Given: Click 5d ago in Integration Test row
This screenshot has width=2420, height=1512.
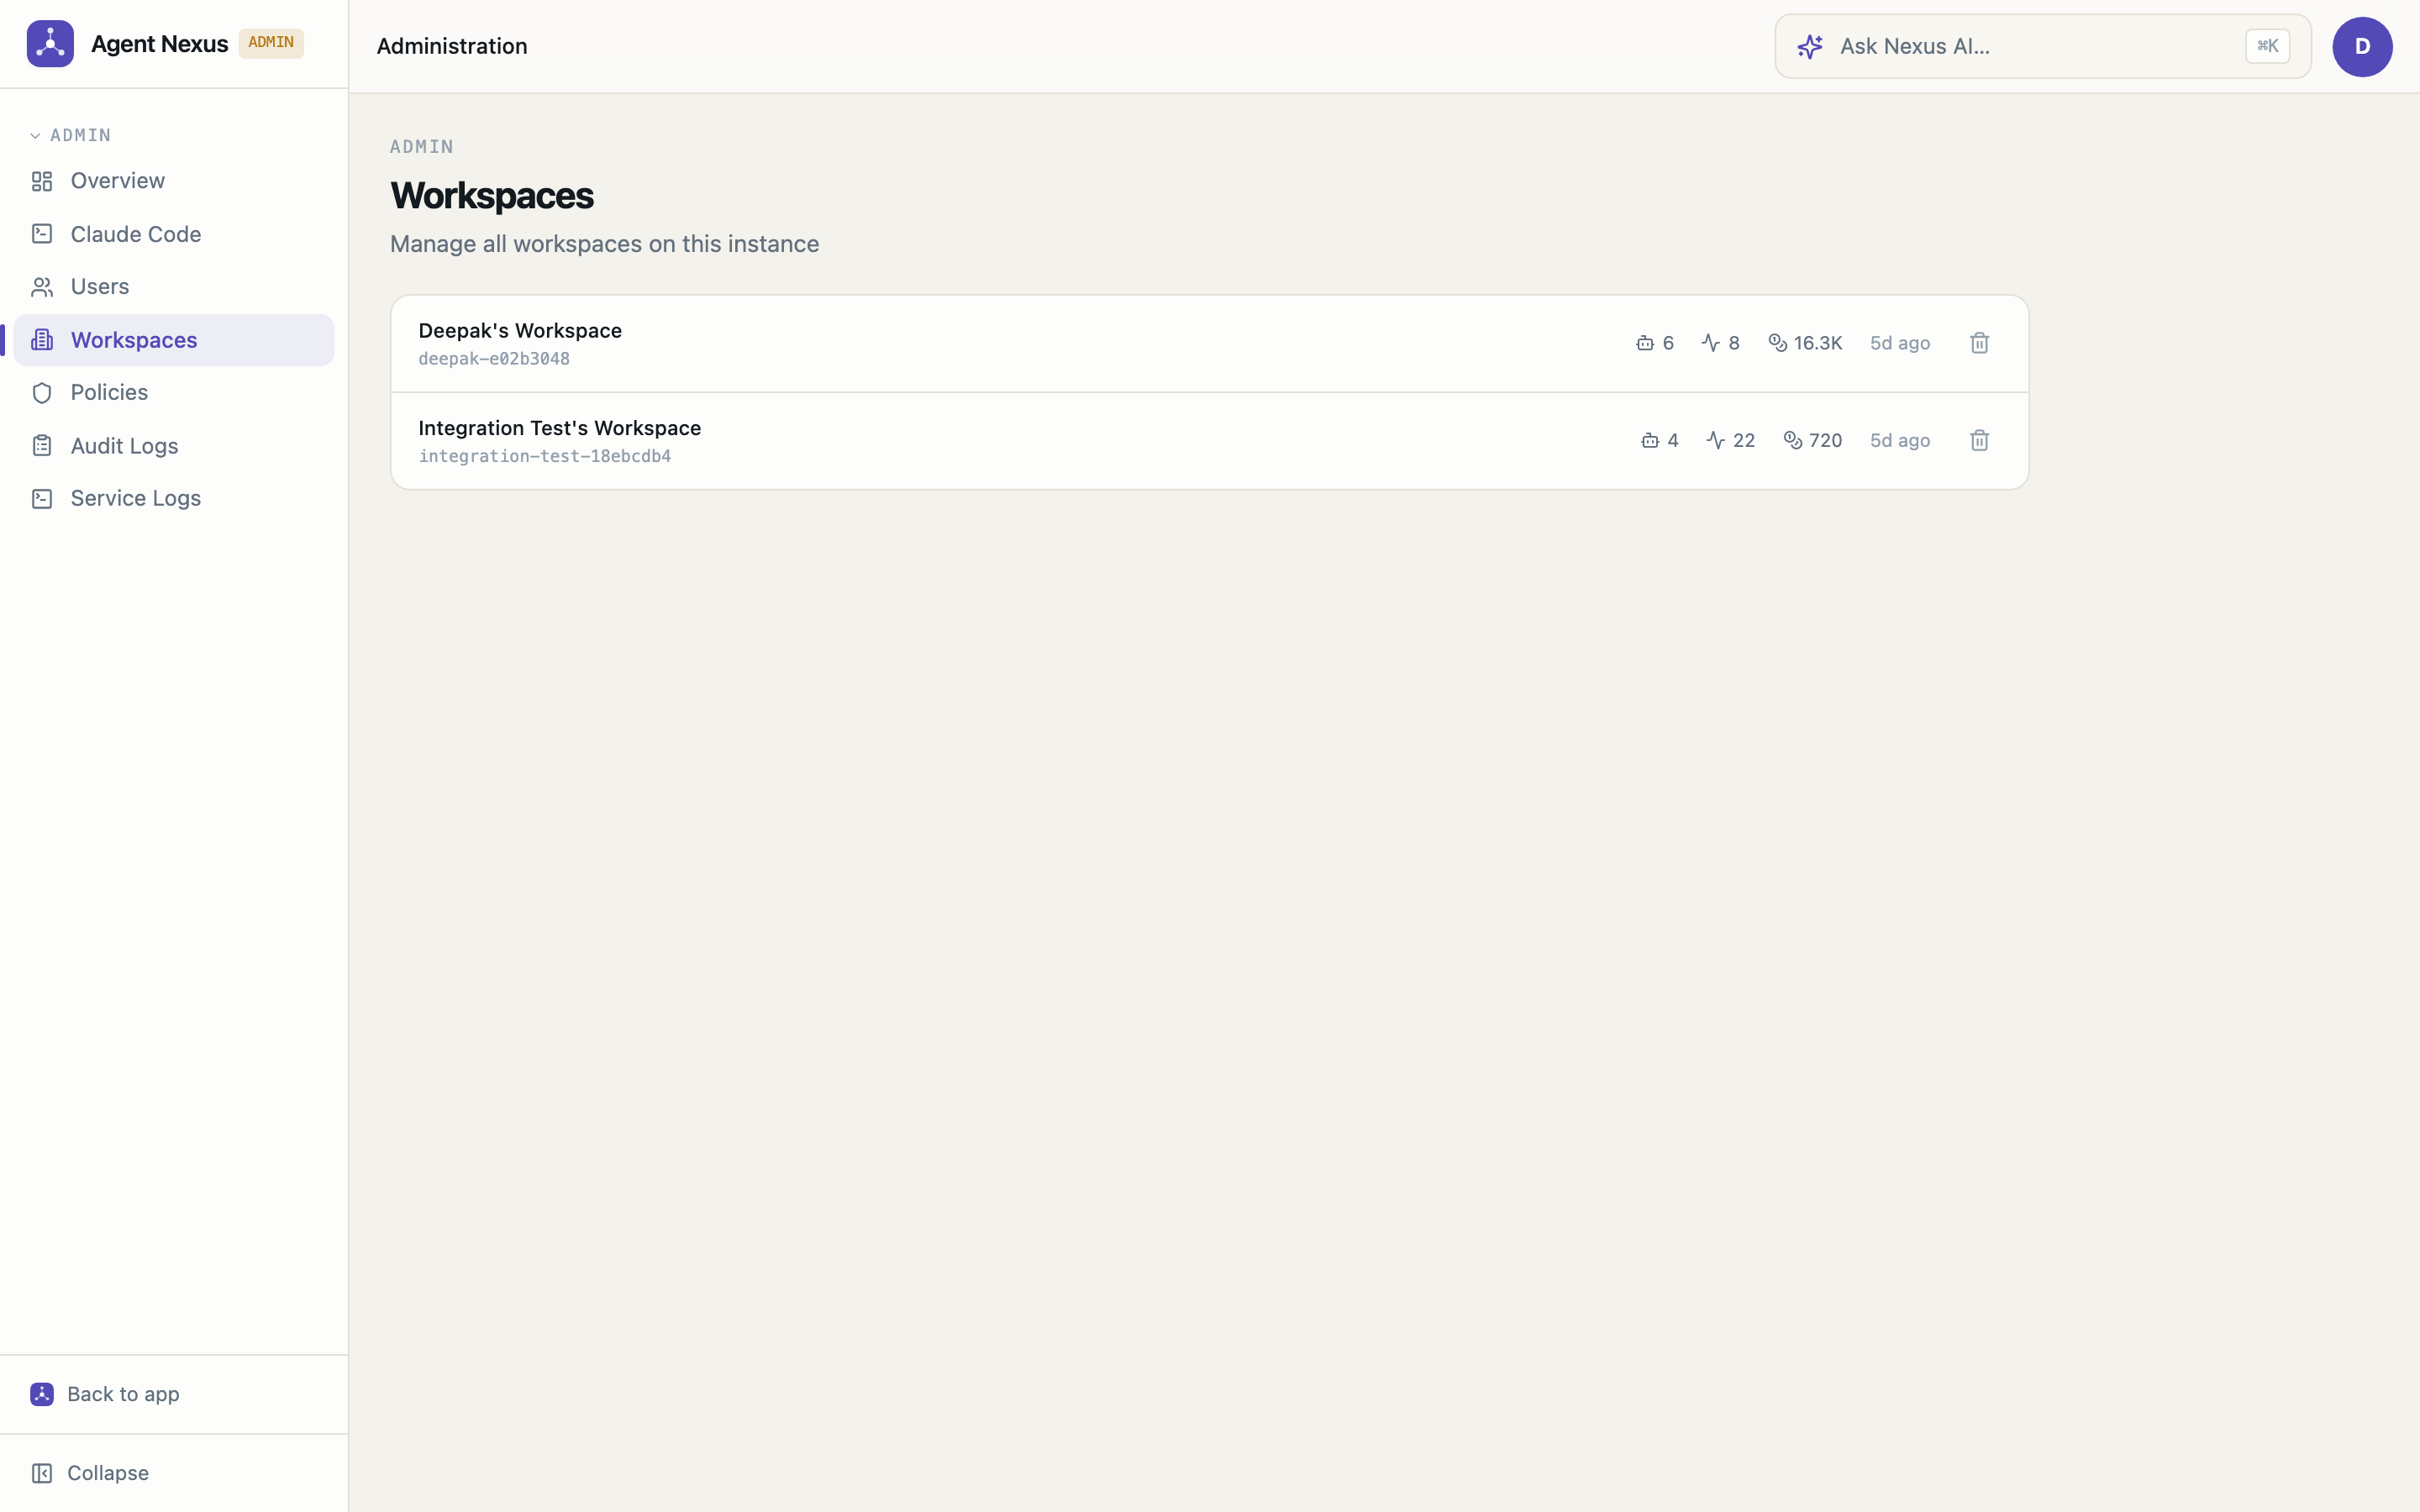Looking at the screenshot, I should pos(1900,440).
